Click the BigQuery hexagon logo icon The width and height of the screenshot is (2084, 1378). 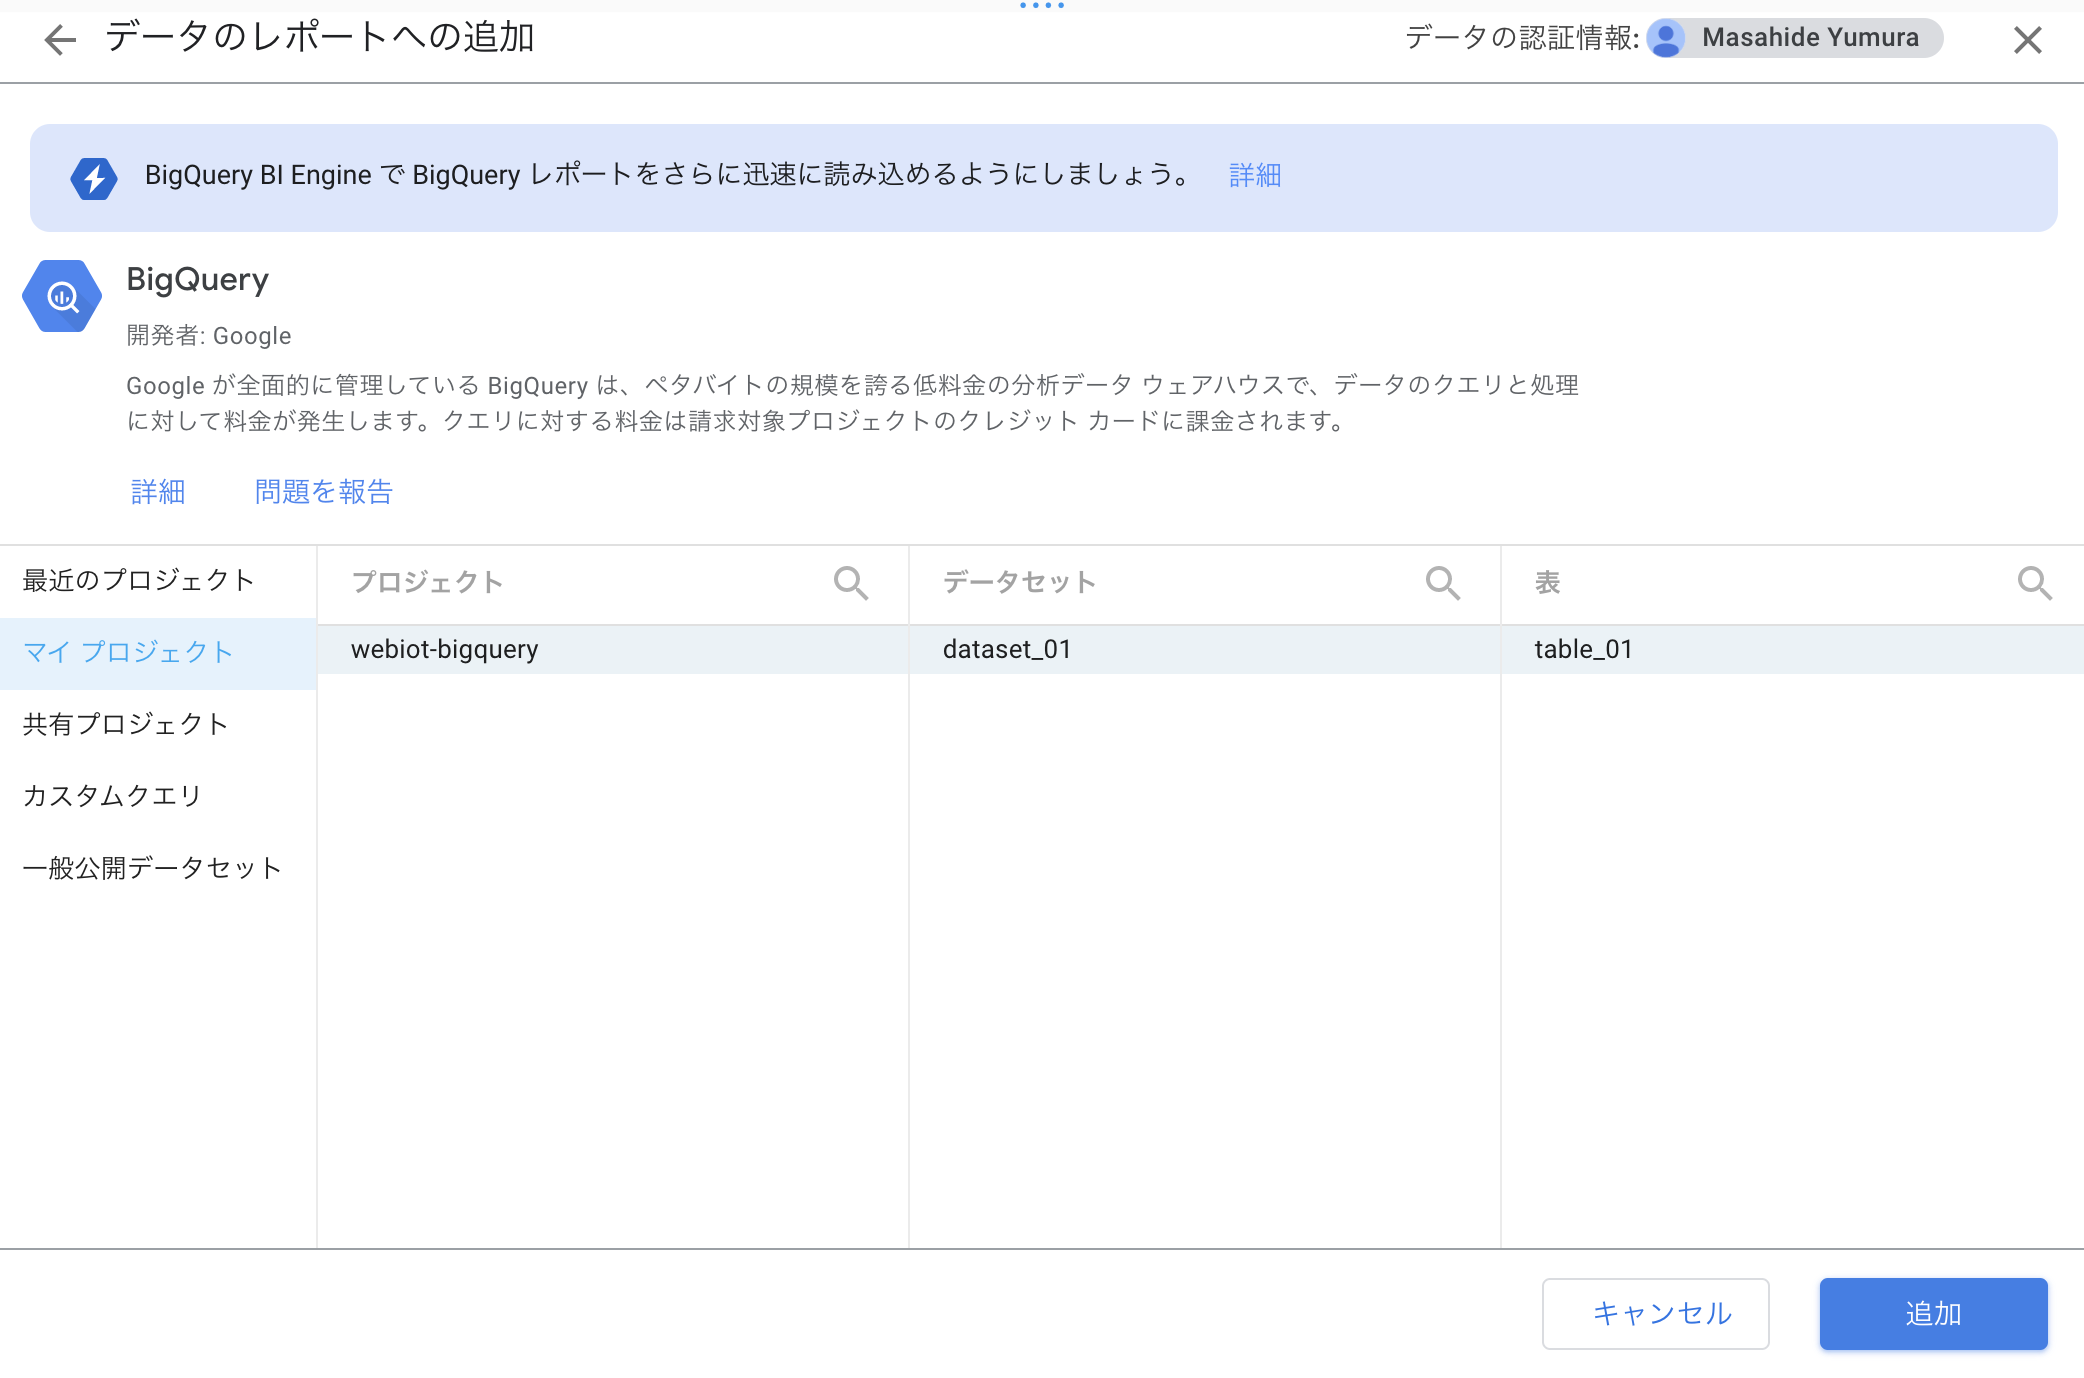(61, 296)
